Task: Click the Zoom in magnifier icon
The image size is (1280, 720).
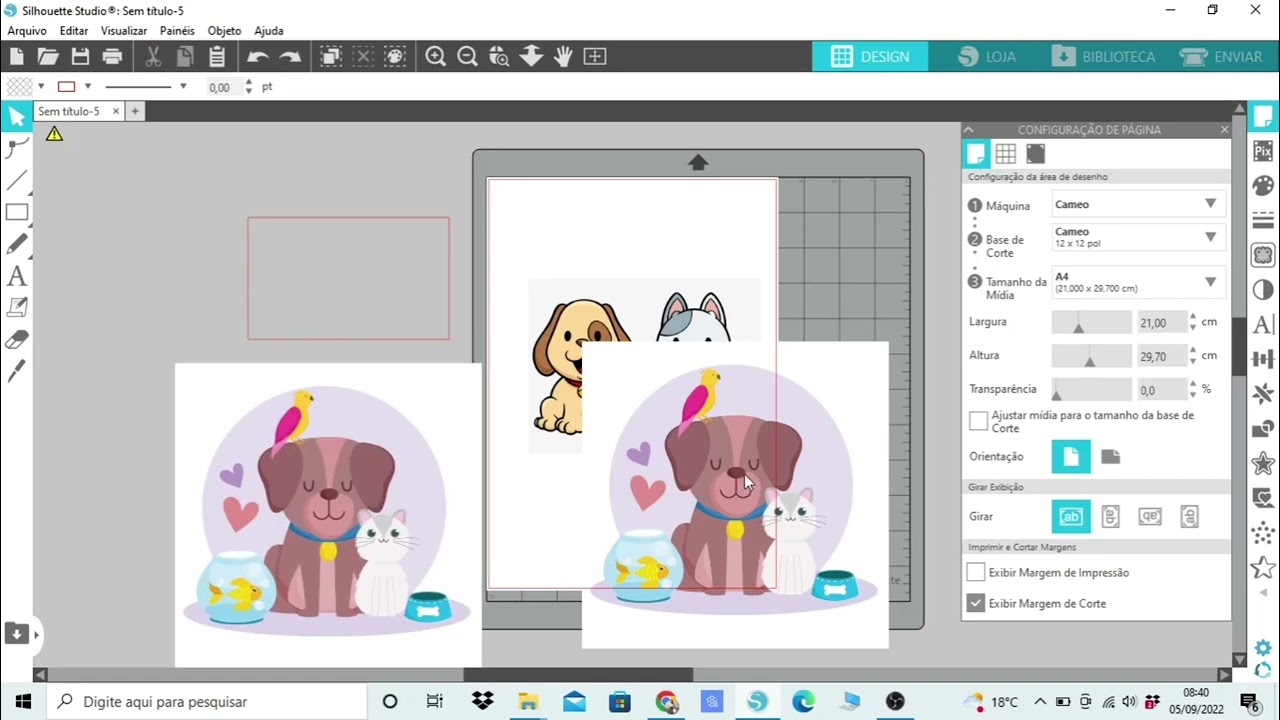Action: [435, 57]
